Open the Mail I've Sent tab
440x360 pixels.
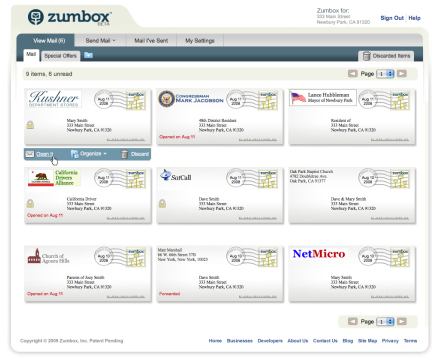pos(151,41)
